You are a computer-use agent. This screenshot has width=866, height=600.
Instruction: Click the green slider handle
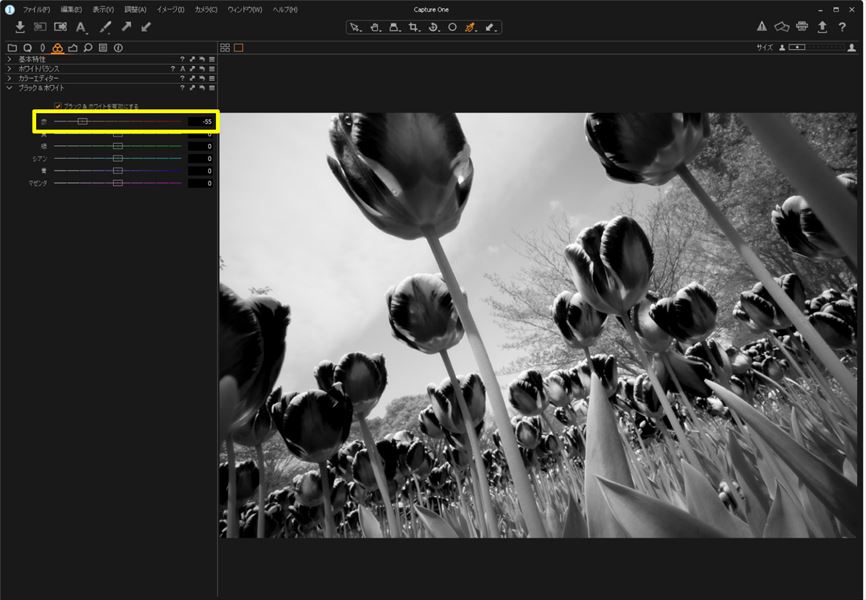click(x=118, y=146)
